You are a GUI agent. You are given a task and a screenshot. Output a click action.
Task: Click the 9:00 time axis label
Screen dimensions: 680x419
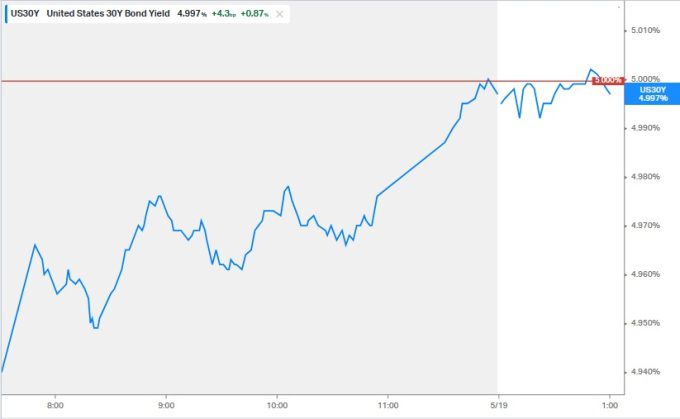click(x=166, y=405)
